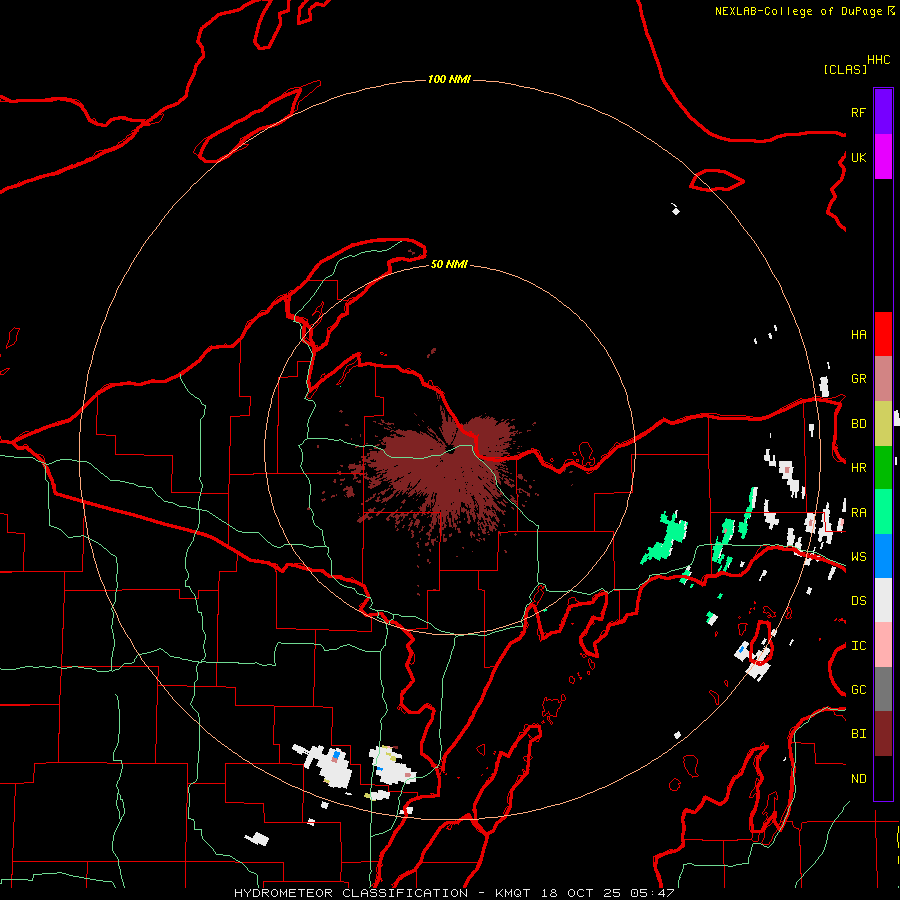Click the BI dark red legend swatch

click(x=883, y=734)
